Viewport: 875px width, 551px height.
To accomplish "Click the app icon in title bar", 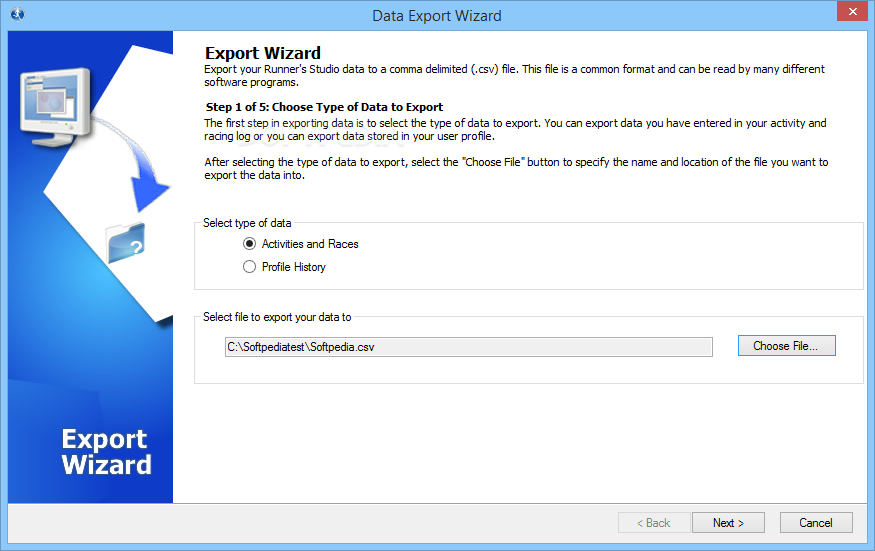I will (x=17, y=14).
